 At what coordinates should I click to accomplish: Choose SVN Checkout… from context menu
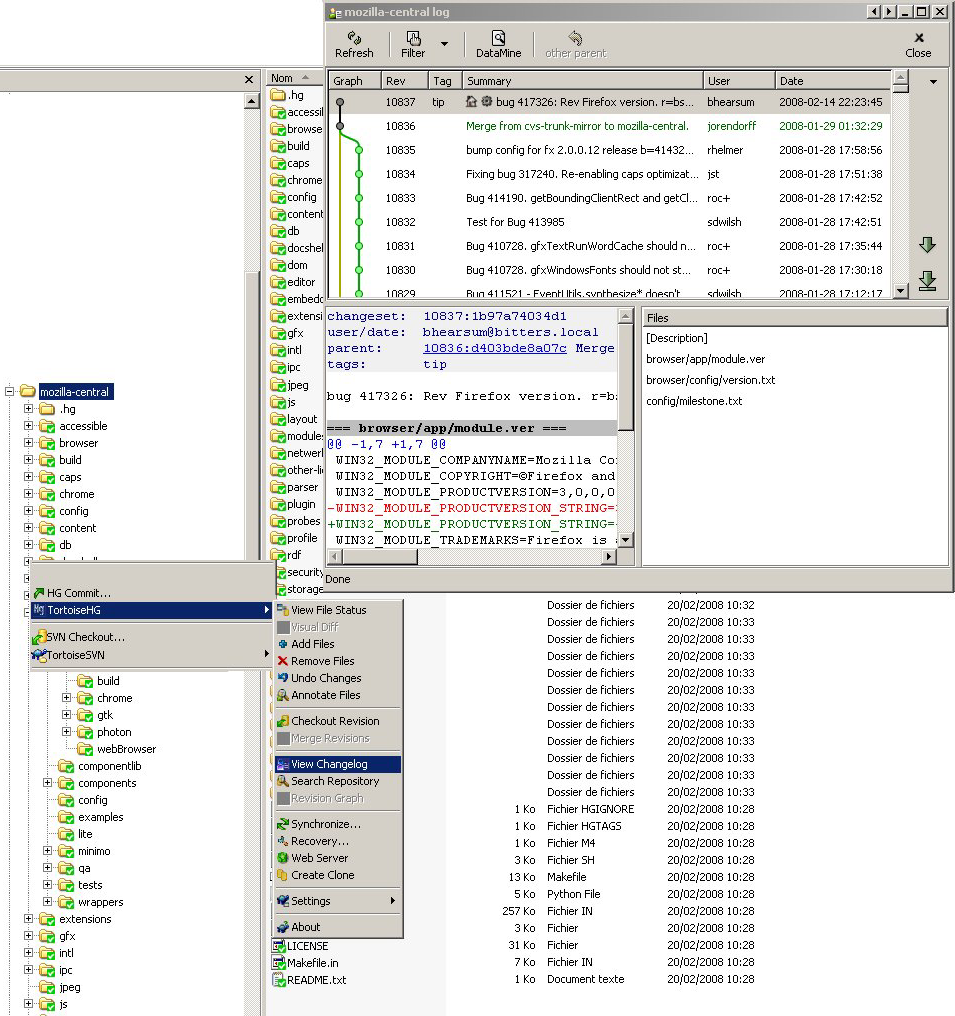pyautogui.click(x=153, y=637)
